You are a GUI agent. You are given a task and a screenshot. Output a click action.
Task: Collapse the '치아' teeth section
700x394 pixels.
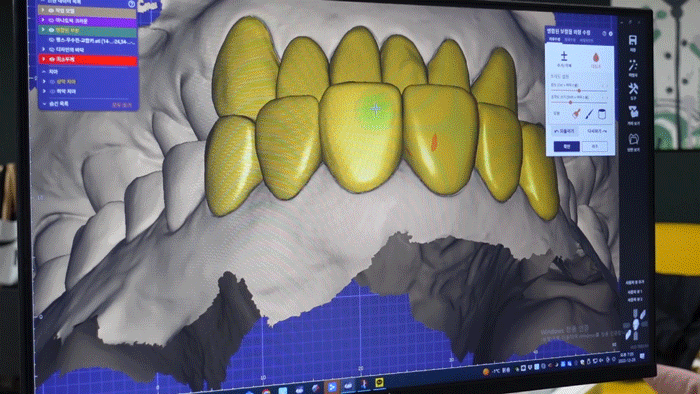pyautogui.click(x=44, y=71)
